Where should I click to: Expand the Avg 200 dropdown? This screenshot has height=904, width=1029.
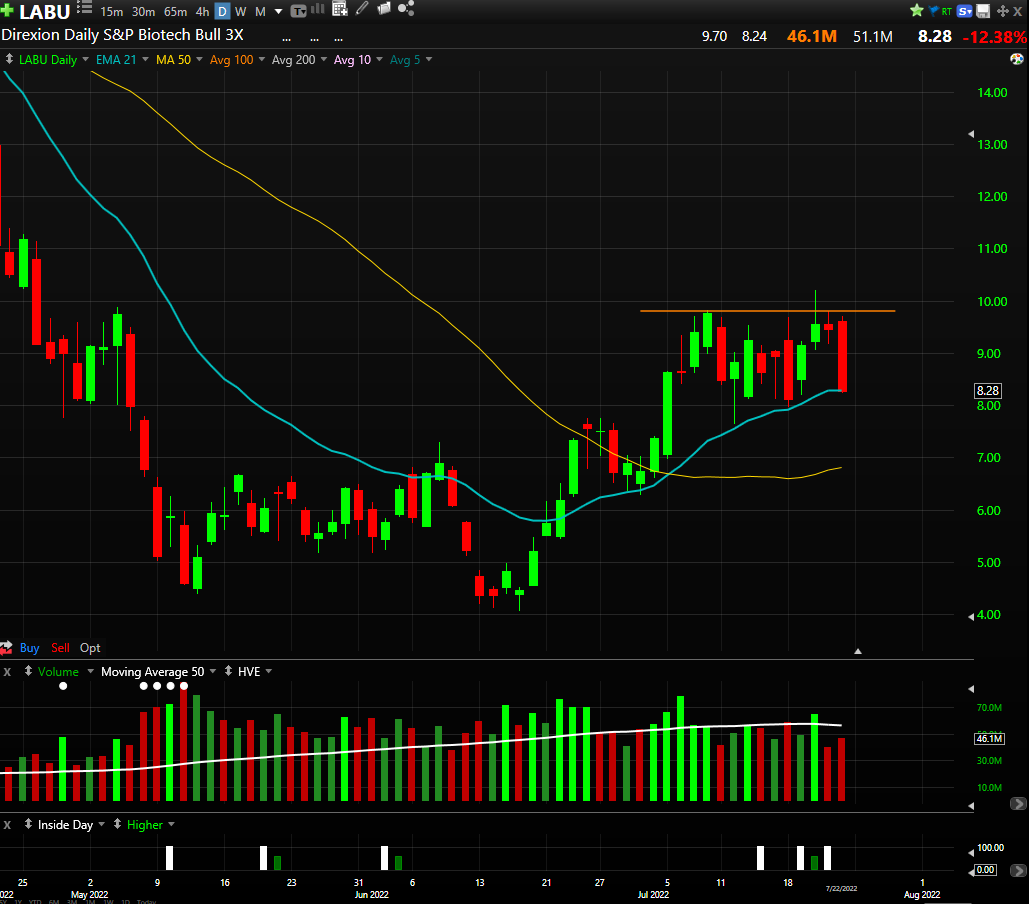pyautogui.click(x=324, y=60)
